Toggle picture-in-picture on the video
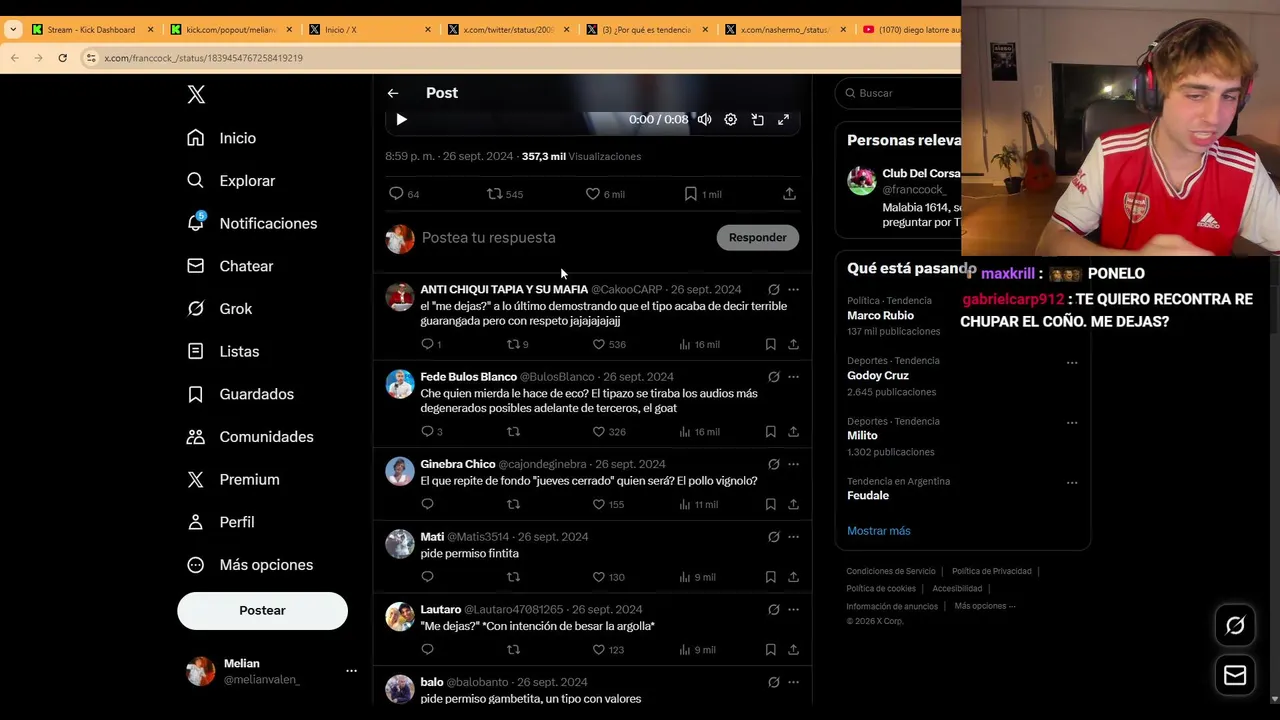 tap(757, 120)
